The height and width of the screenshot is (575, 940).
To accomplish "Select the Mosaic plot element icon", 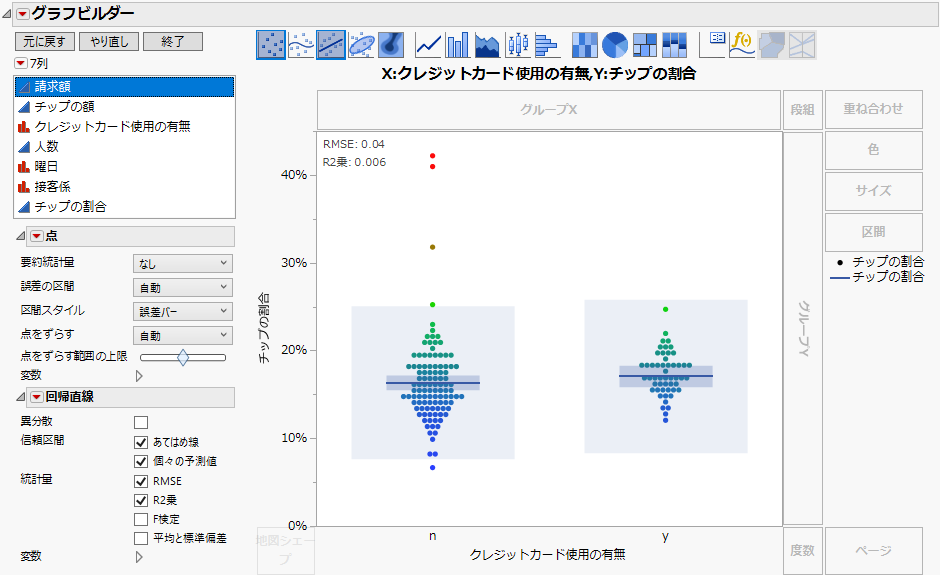I will point(674,45).
